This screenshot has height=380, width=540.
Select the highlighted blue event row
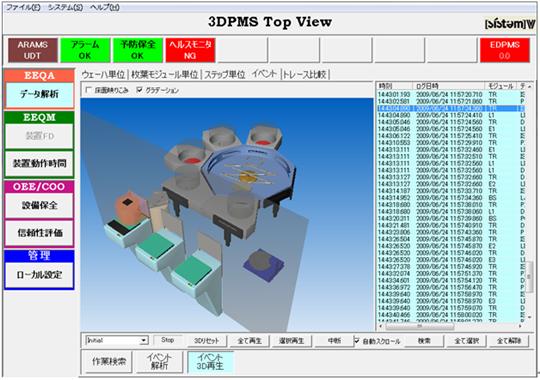(x=450, y=108)
